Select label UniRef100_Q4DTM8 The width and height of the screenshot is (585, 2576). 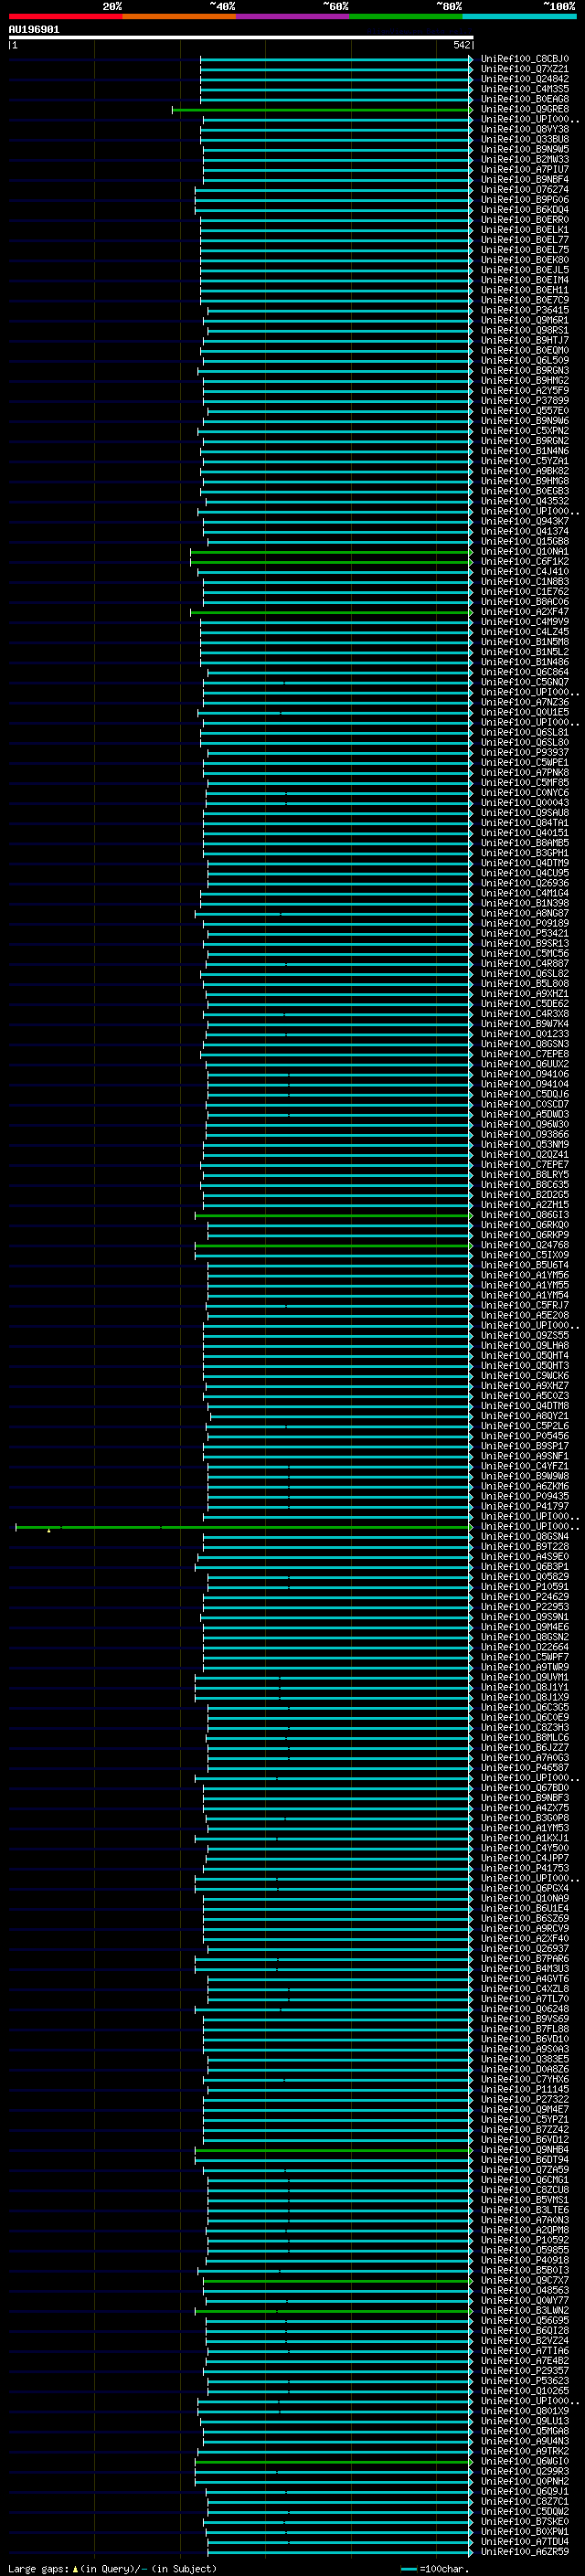pos(524,1406)
